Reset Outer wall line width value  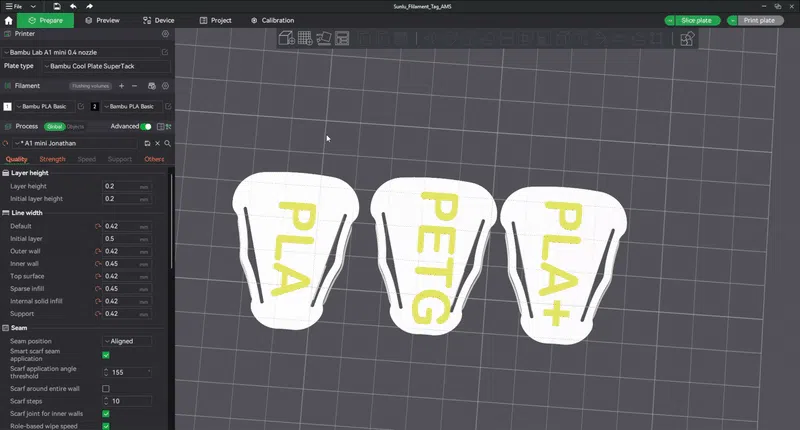coord(97,251)
